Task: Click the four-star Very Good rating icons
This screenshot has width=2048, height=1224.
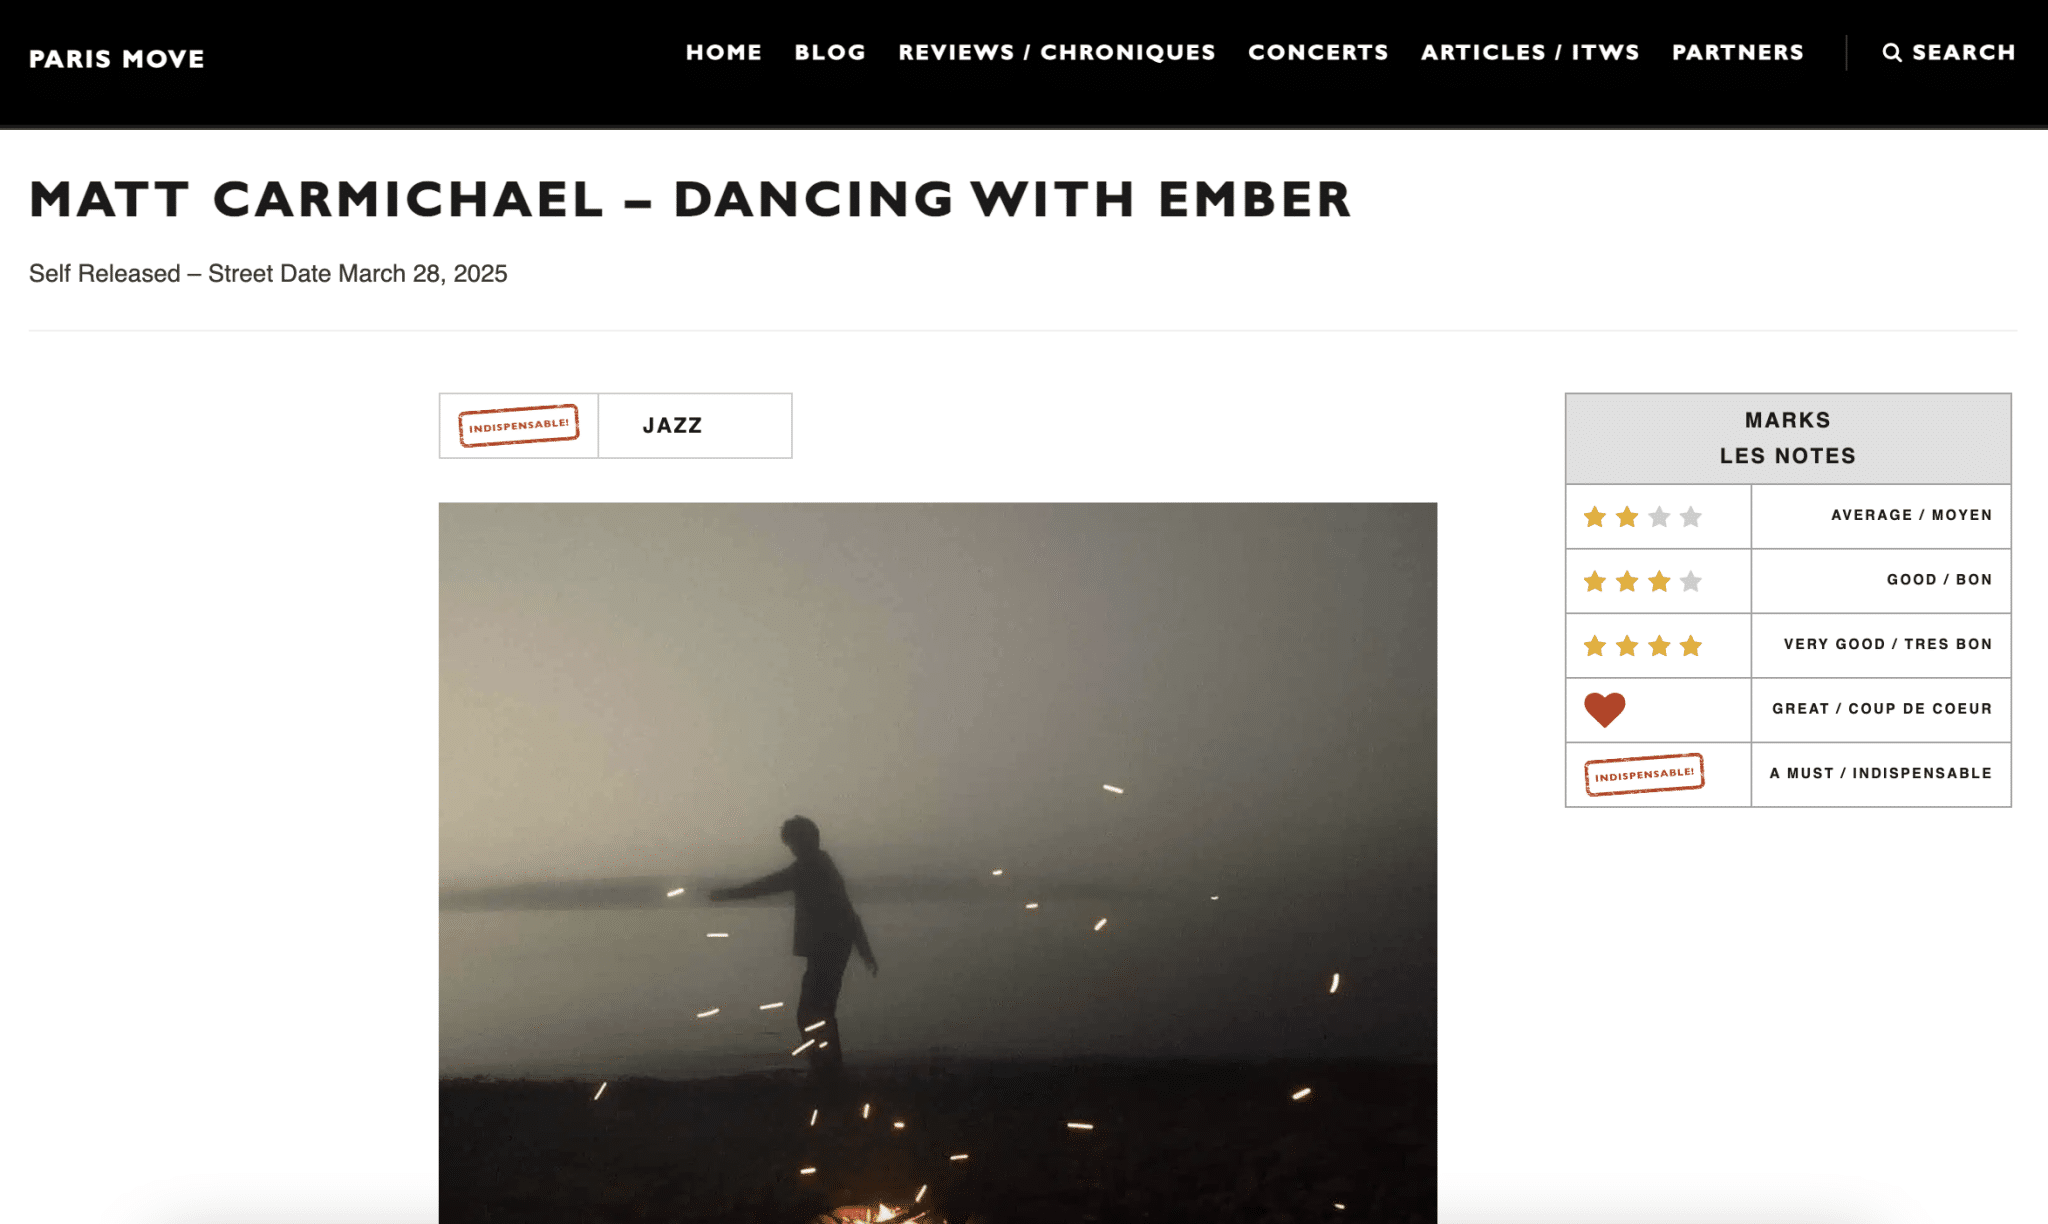Action: point(1642,645)
